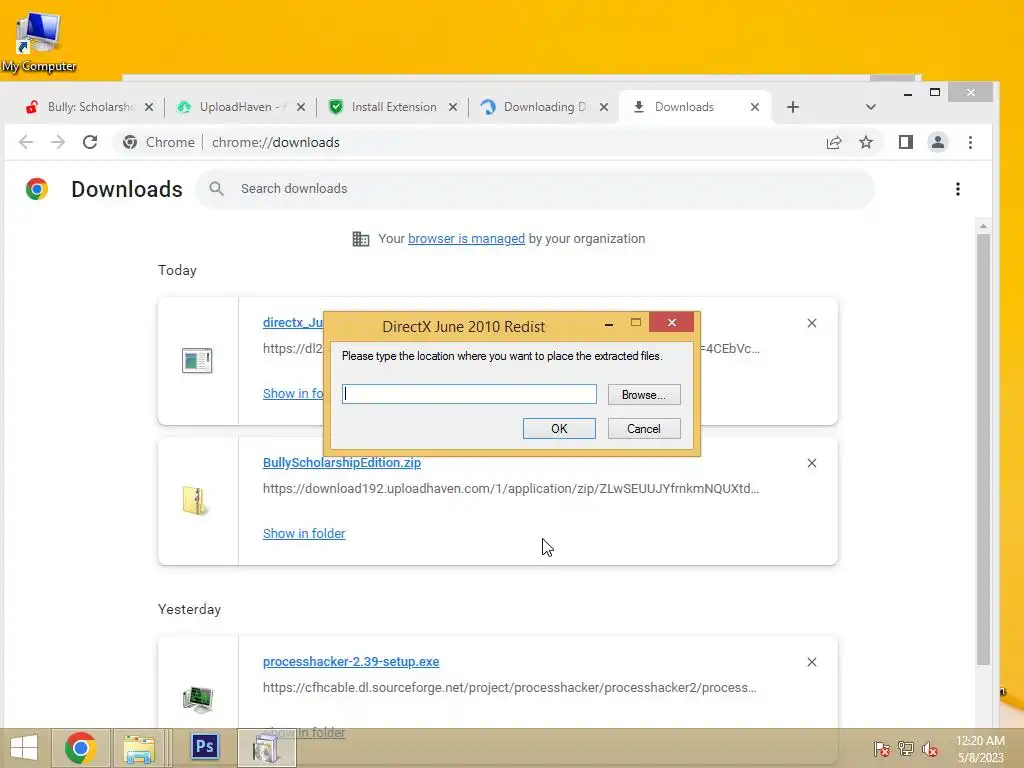Click the Chrome forward arrow
1024x768 pixels.
(58, 142)
